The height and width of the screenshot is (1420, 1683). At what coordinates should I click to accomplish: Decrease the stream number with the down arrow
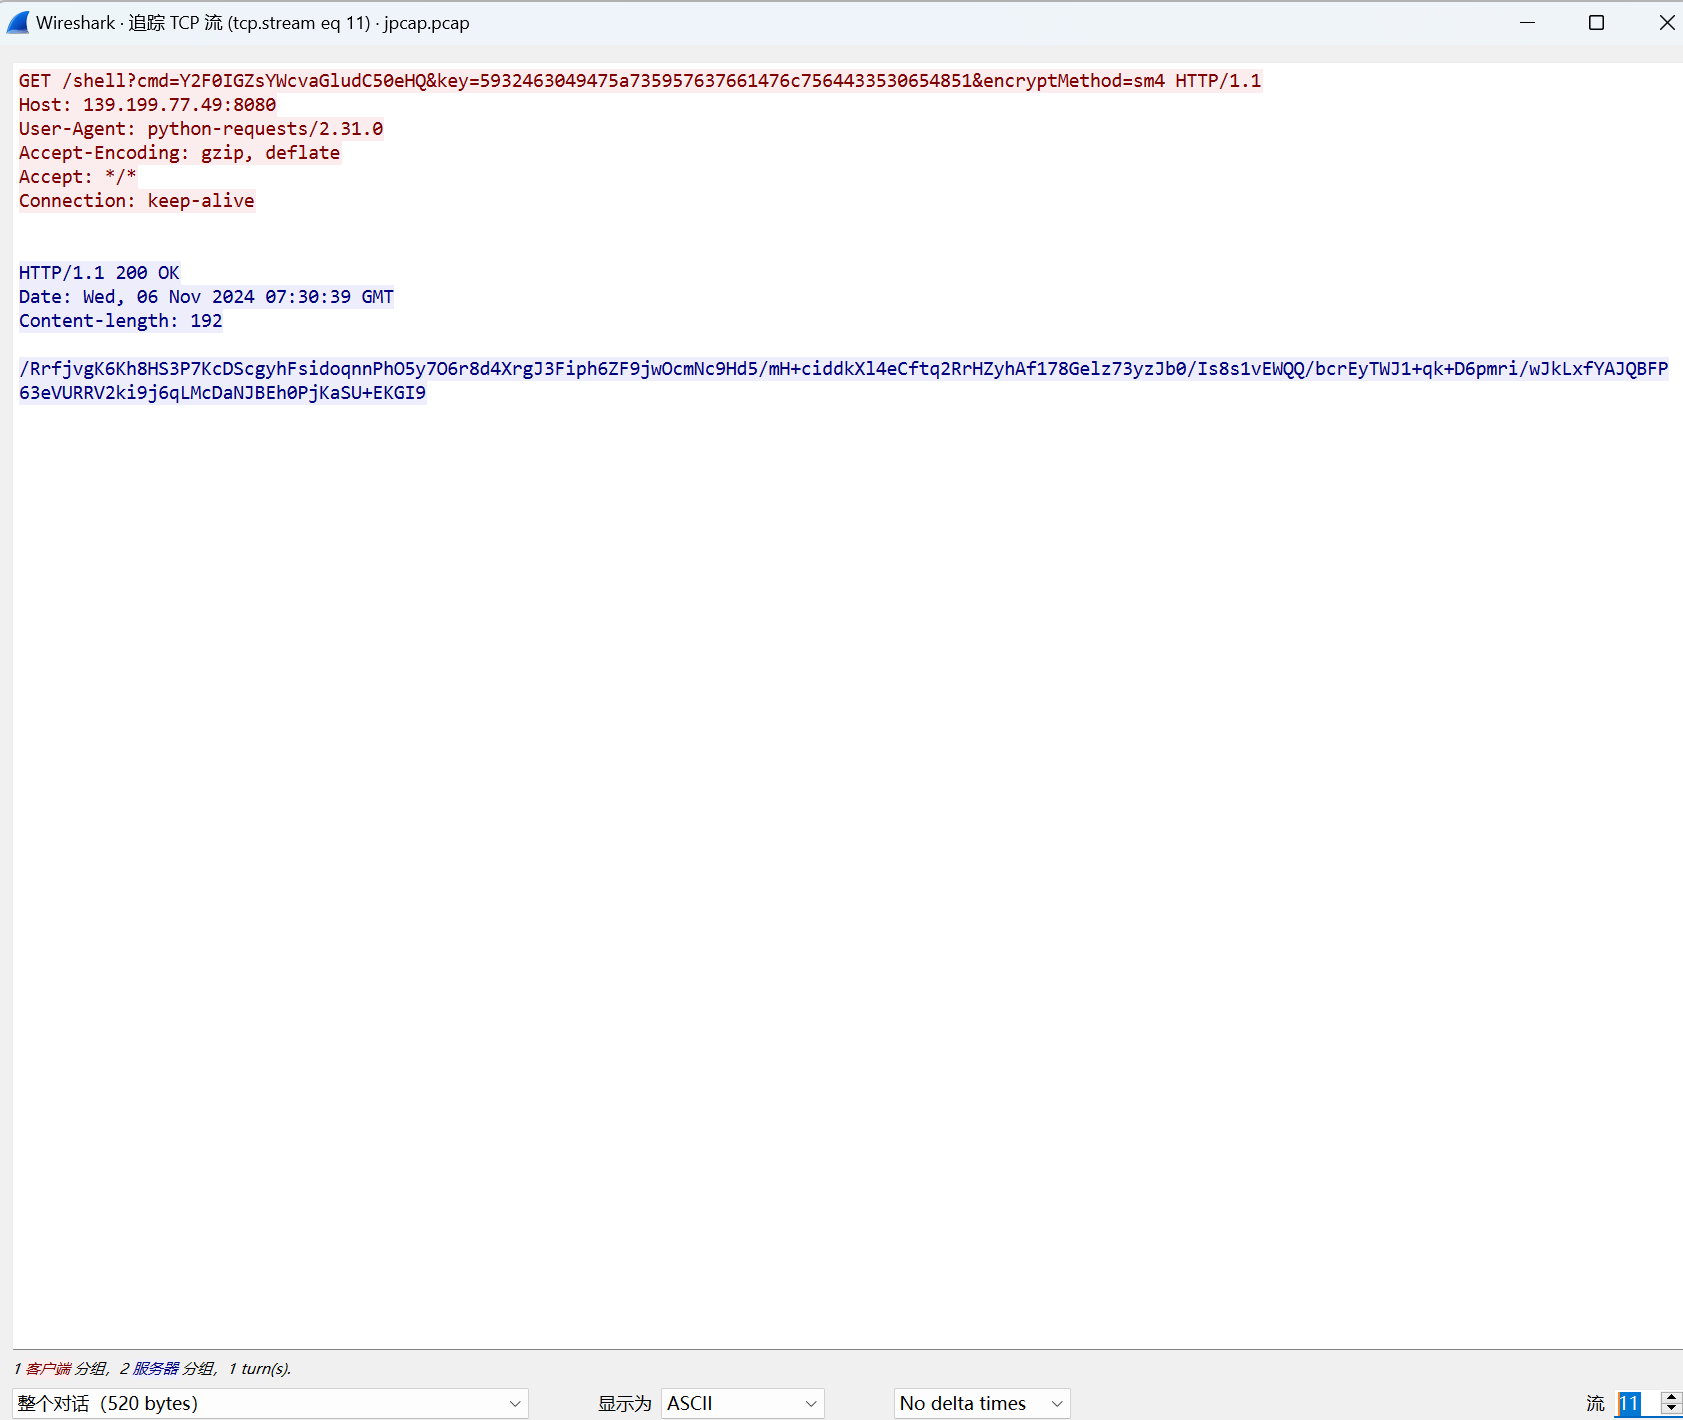point(1671,1409)
